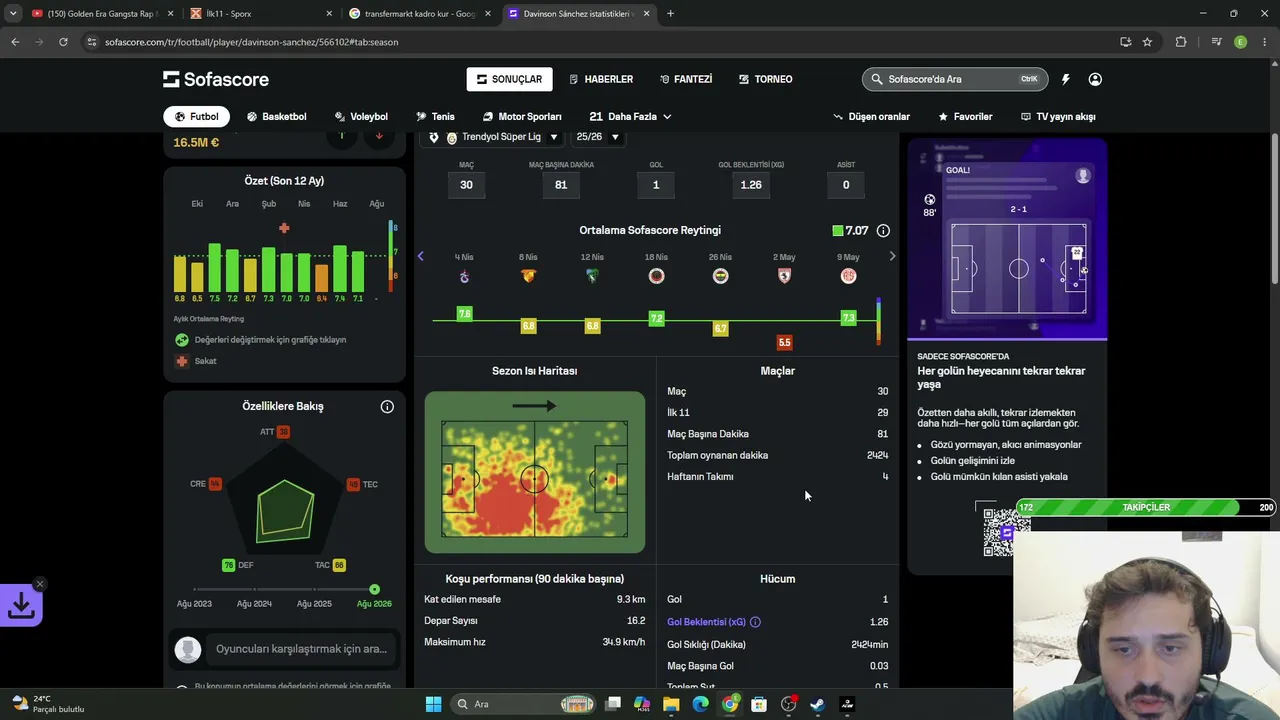Click the 7.5 monthly rating bar
1280x720 pixels.
pyautogui.click(x=215, y=267)
